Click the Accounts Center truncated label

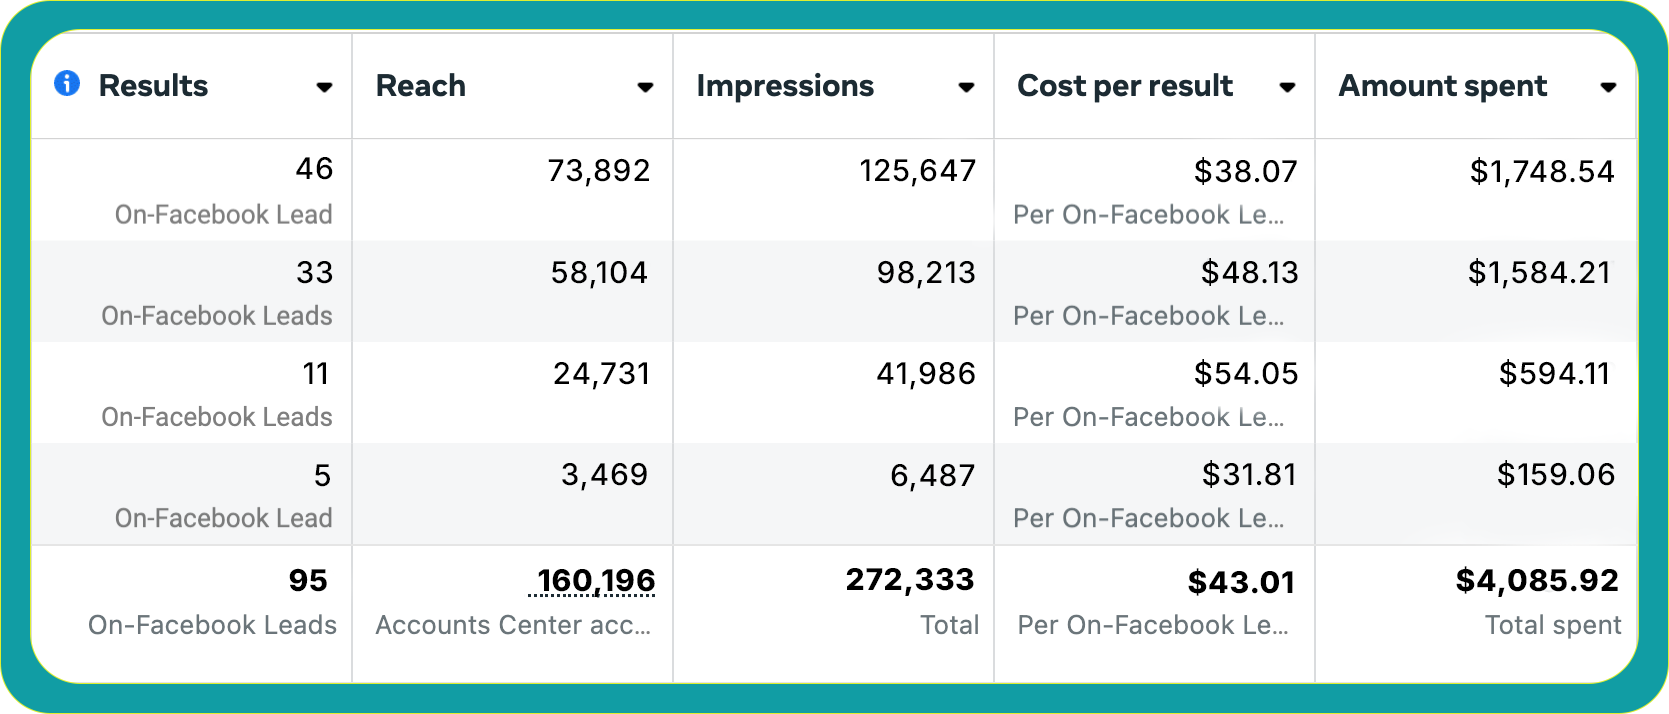tap(513, 625)
